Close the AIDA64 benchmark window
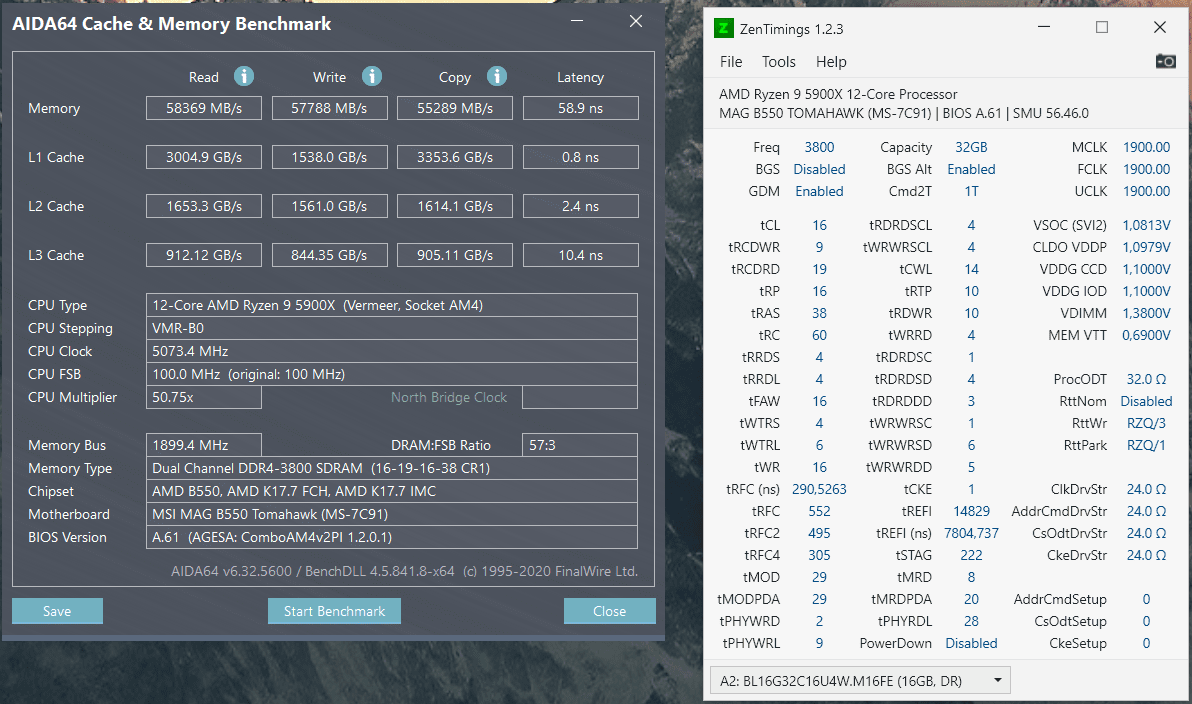Viewport: 1192px width, 704px height. [636, 21]
